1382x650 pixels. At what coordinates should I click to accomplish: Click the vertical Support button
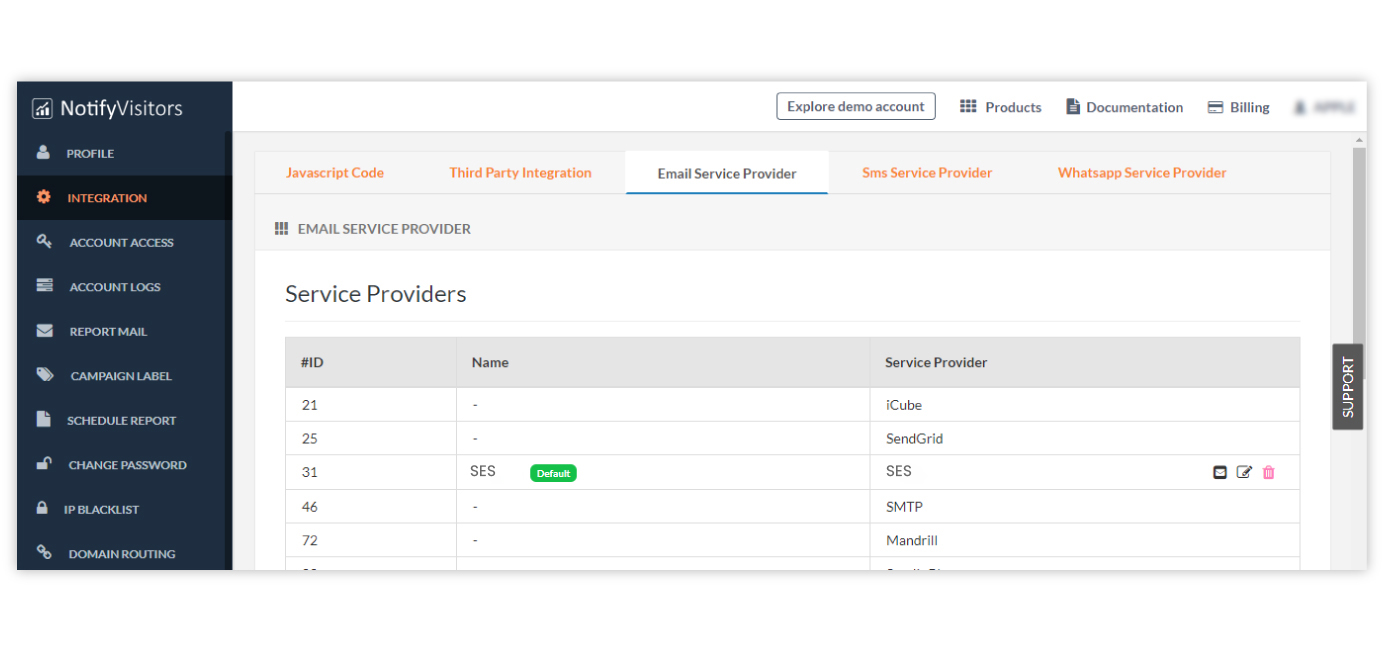1347,387
